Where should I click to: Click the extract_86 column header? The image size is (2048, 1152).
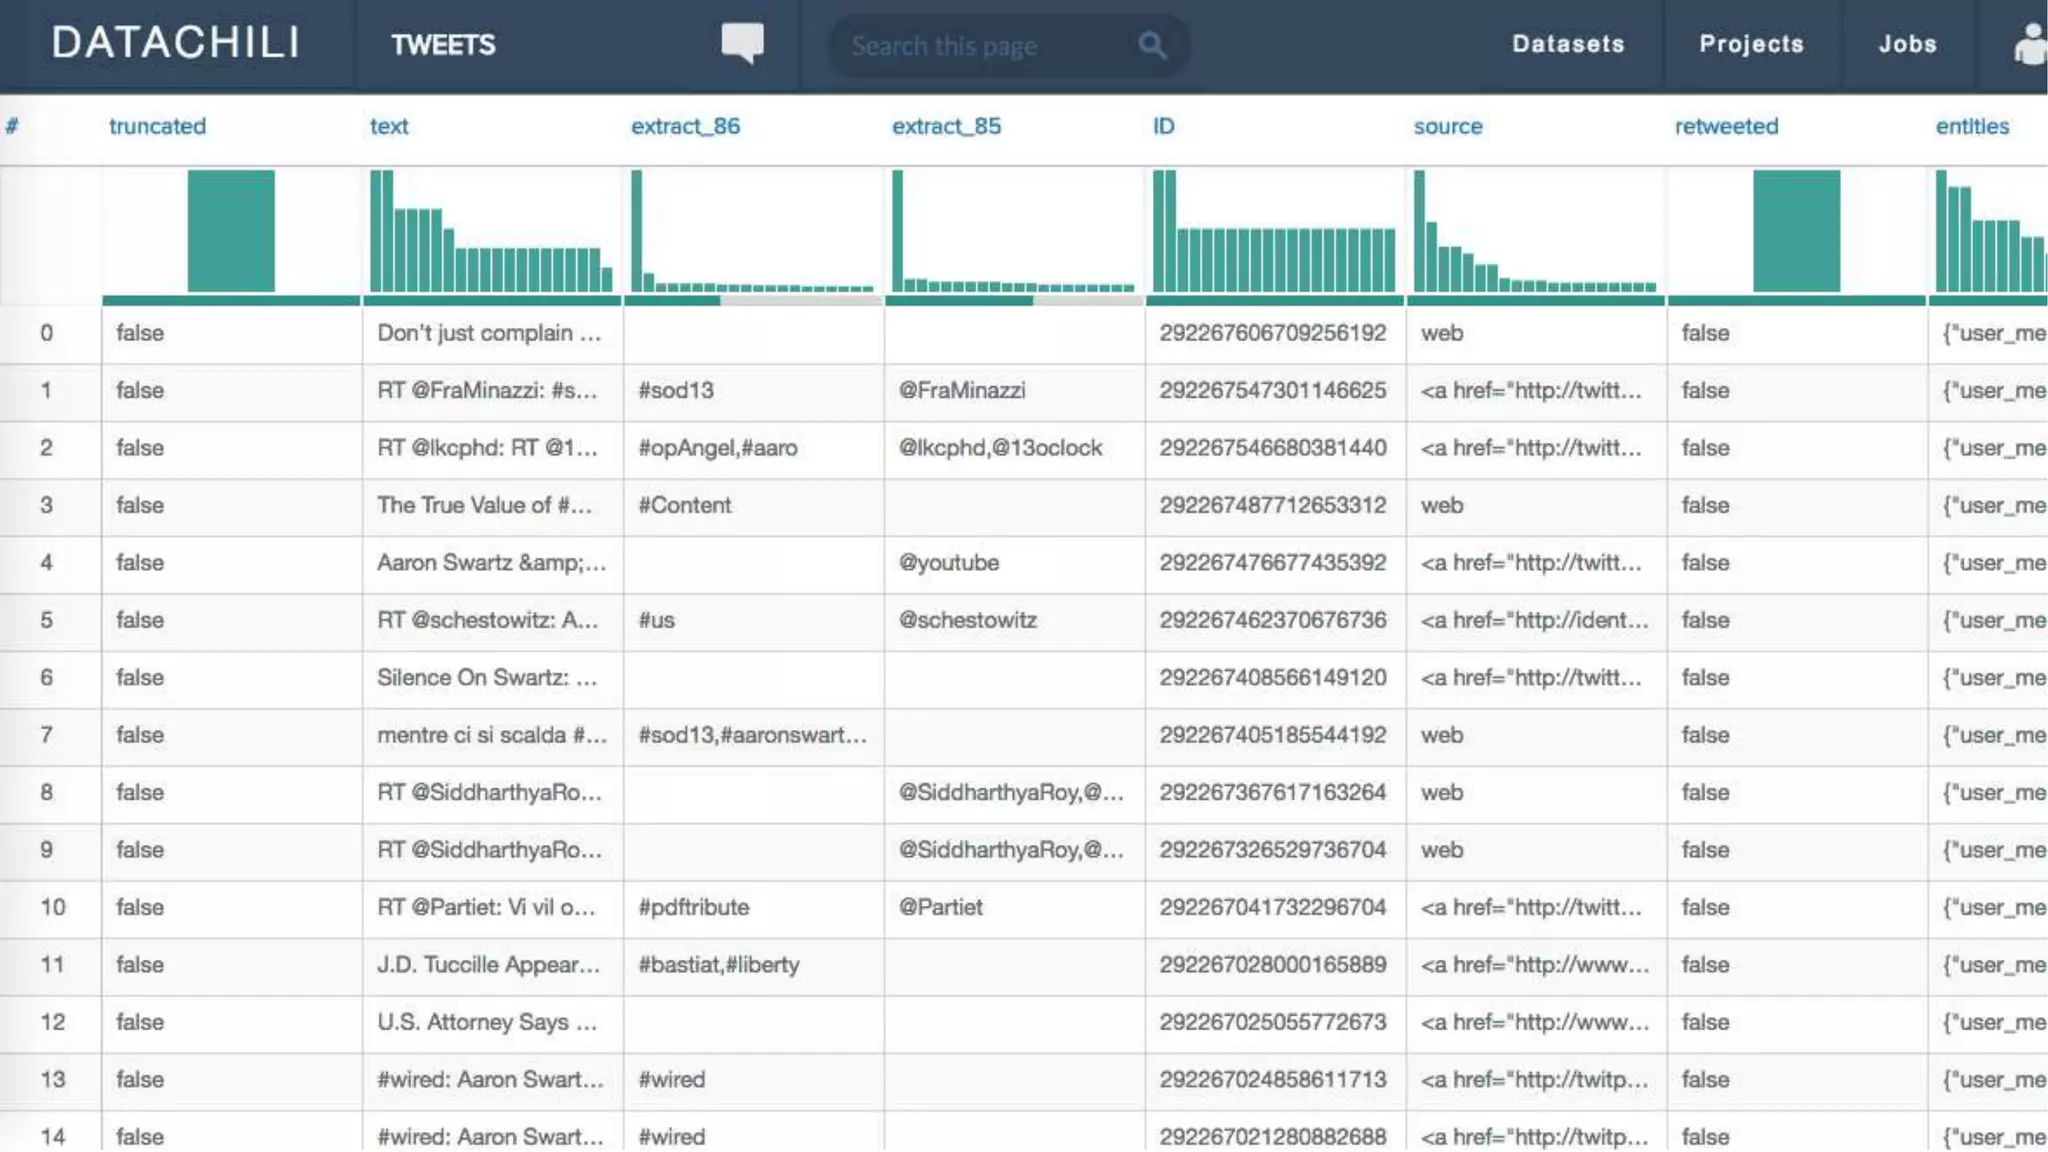click(x=685, y=126)
